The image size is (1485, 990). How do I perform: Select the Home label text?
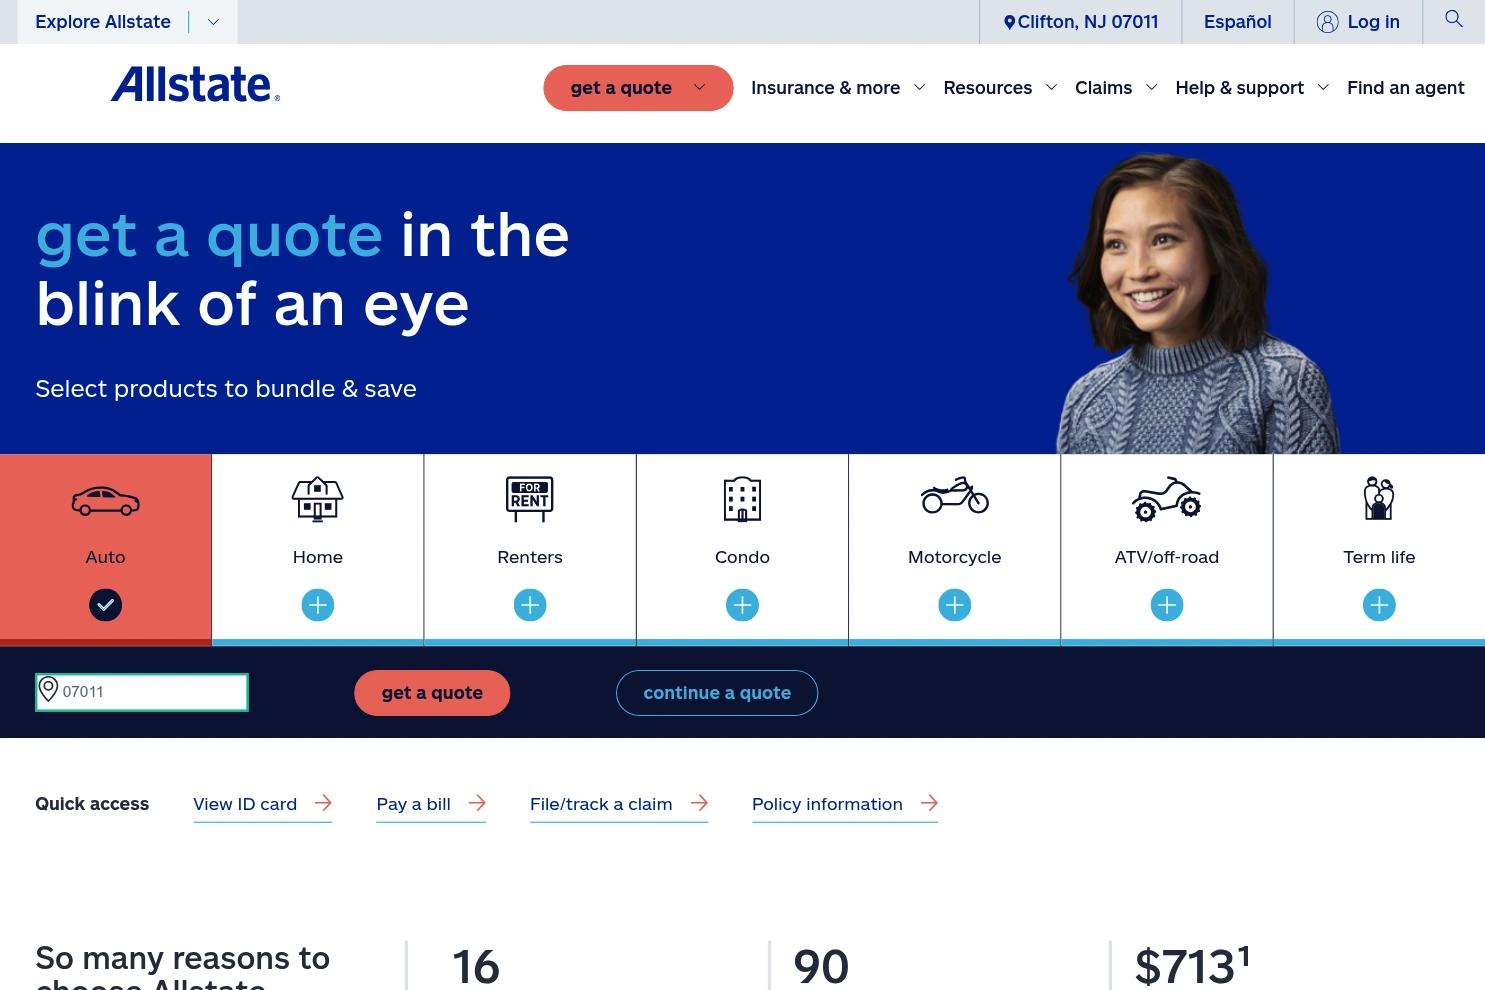318,557
